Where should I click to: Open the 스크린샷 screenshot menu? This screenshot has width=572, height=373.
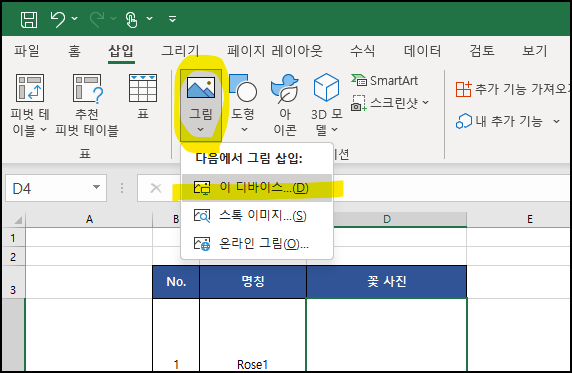click(390, 103)
